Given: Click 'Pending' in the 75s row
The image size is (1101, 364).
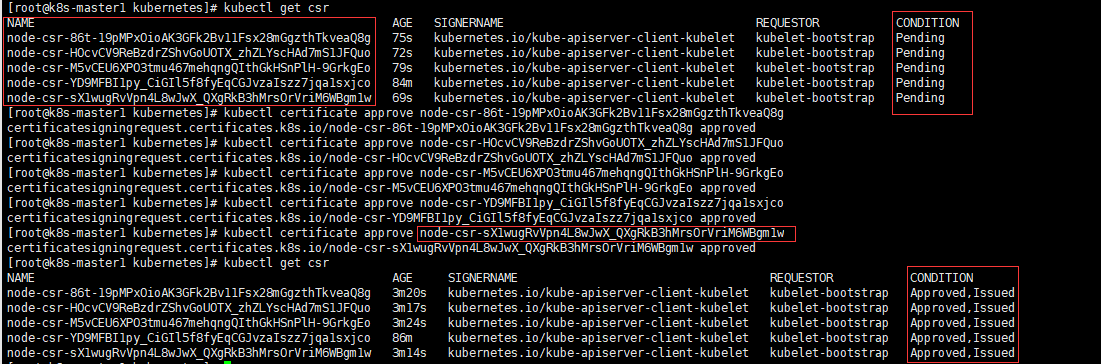Looking at the screenshot, I should (920, 38).
